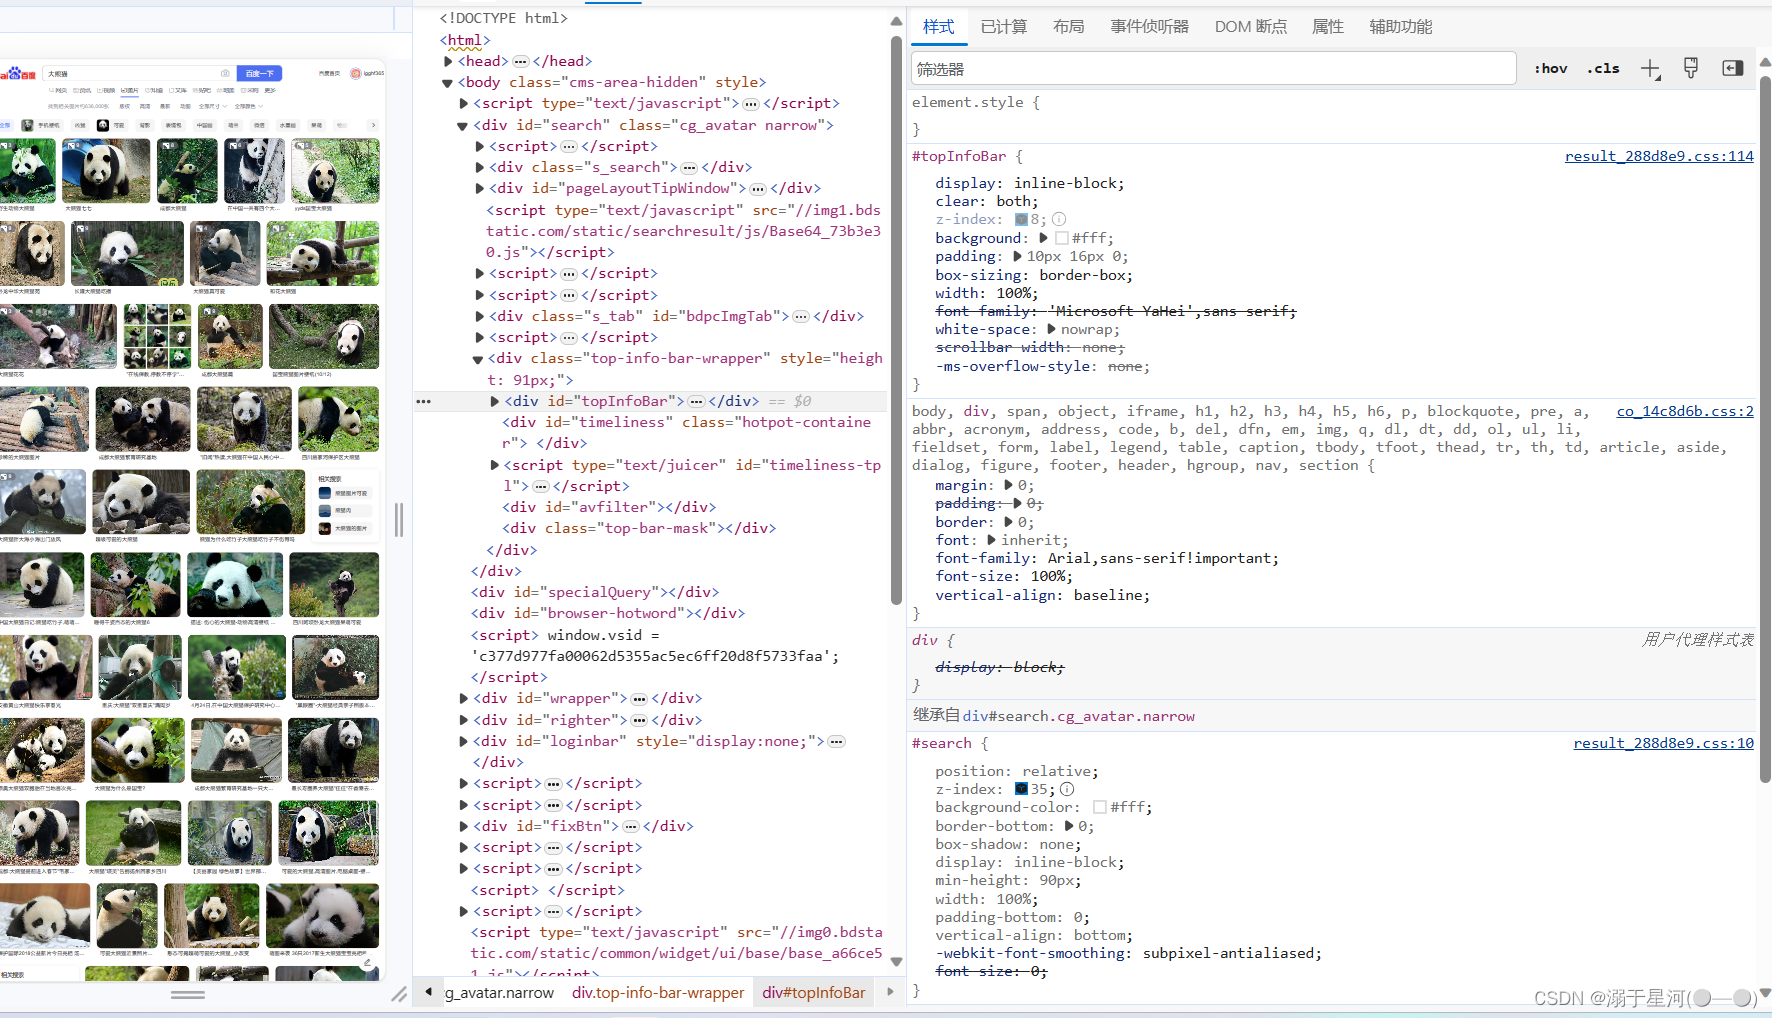Image resolution: width=1772 pixels, height=1018 pixels.
Task: Click the style editor paintbrush icon
Action: pos(1691,68)
